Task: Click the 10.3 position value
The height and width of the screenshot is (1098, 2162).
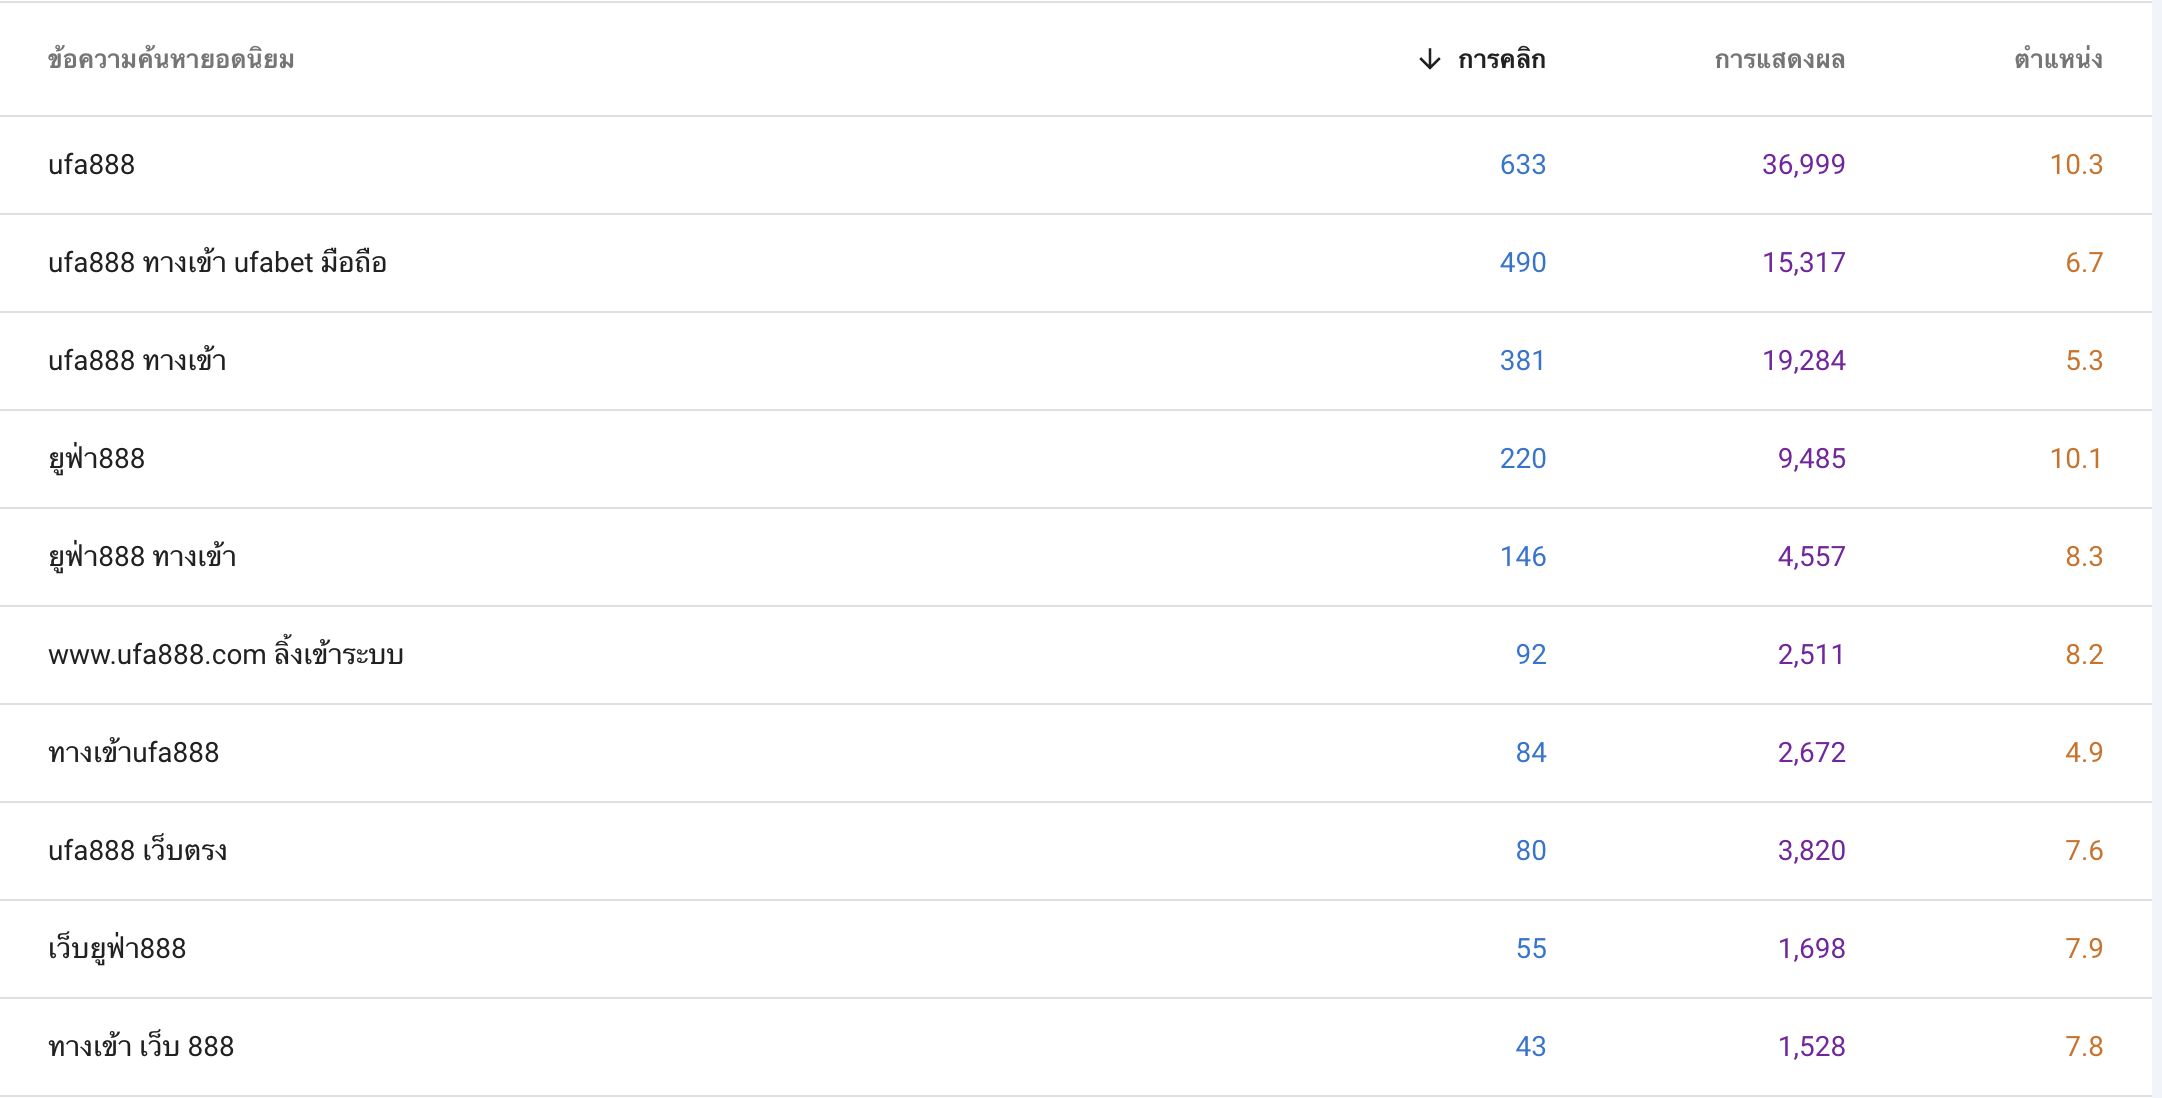Action: 2076,165
